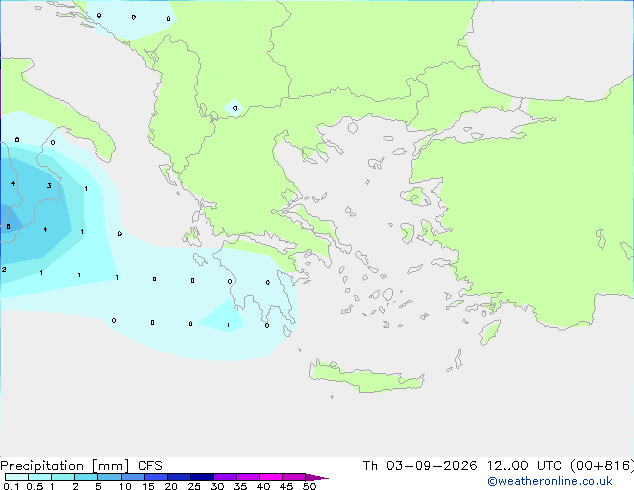Click the '15' legend scale label

click(x=148, y=486)
